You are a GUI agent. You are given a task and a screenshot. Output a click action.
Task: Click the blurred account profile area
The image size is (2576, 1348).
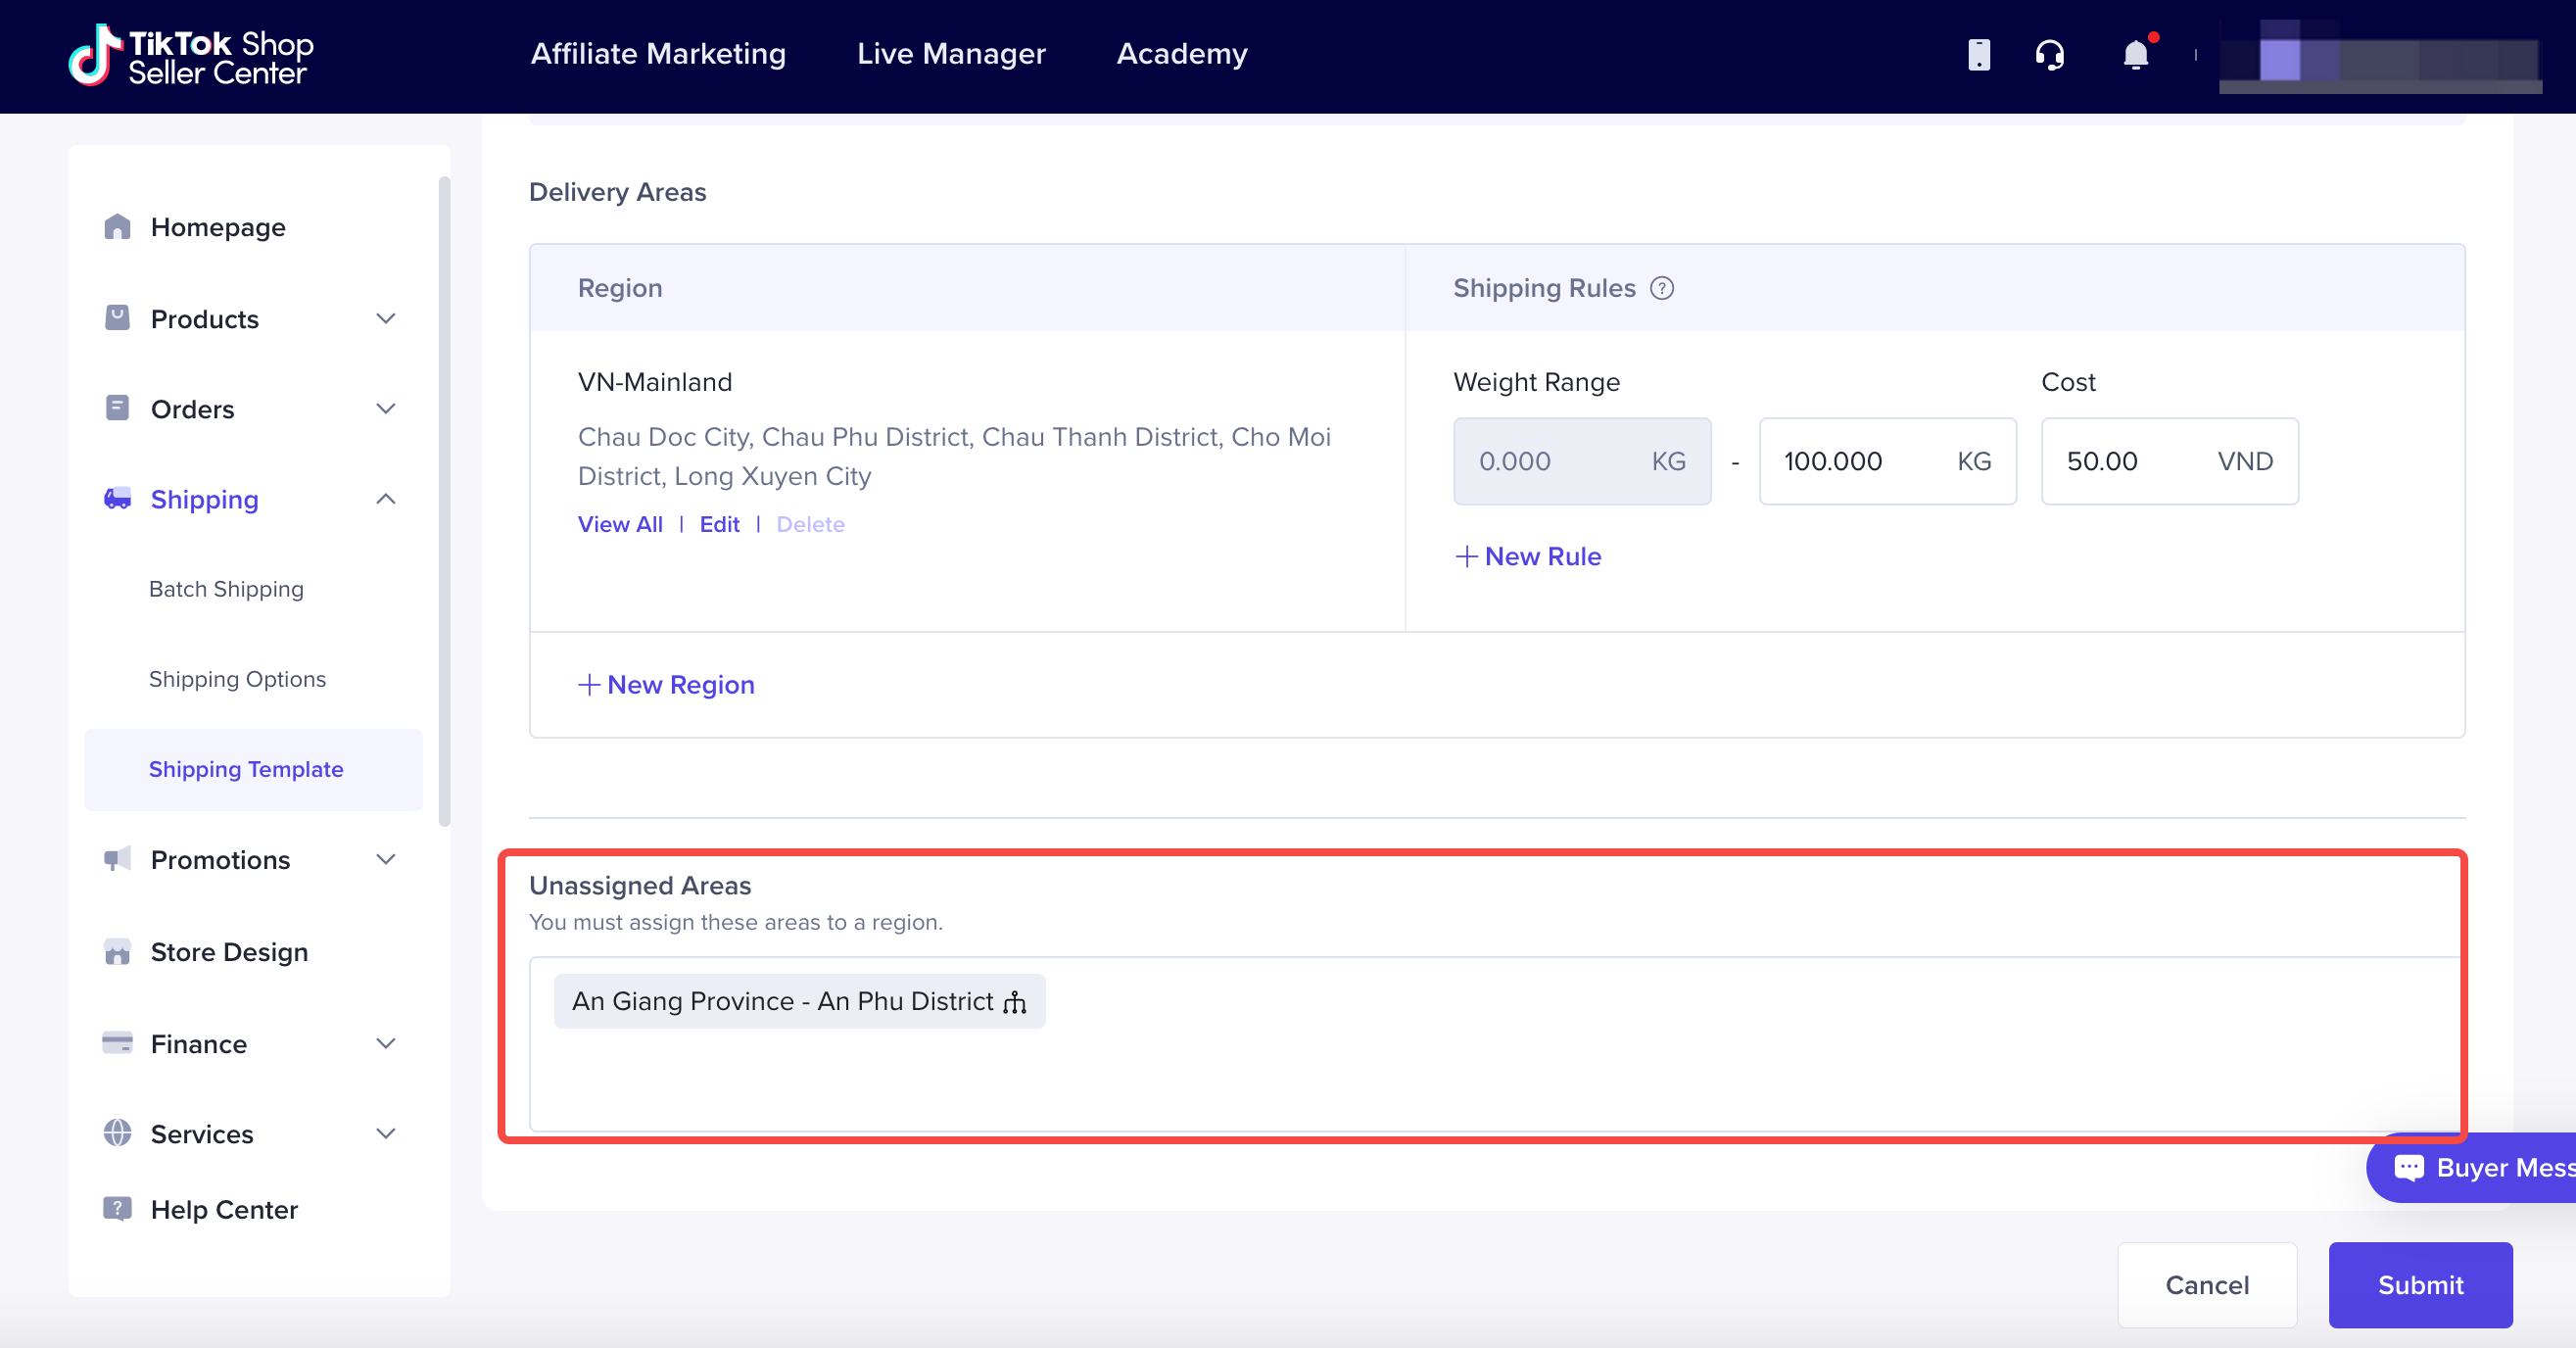(2380, 57)
